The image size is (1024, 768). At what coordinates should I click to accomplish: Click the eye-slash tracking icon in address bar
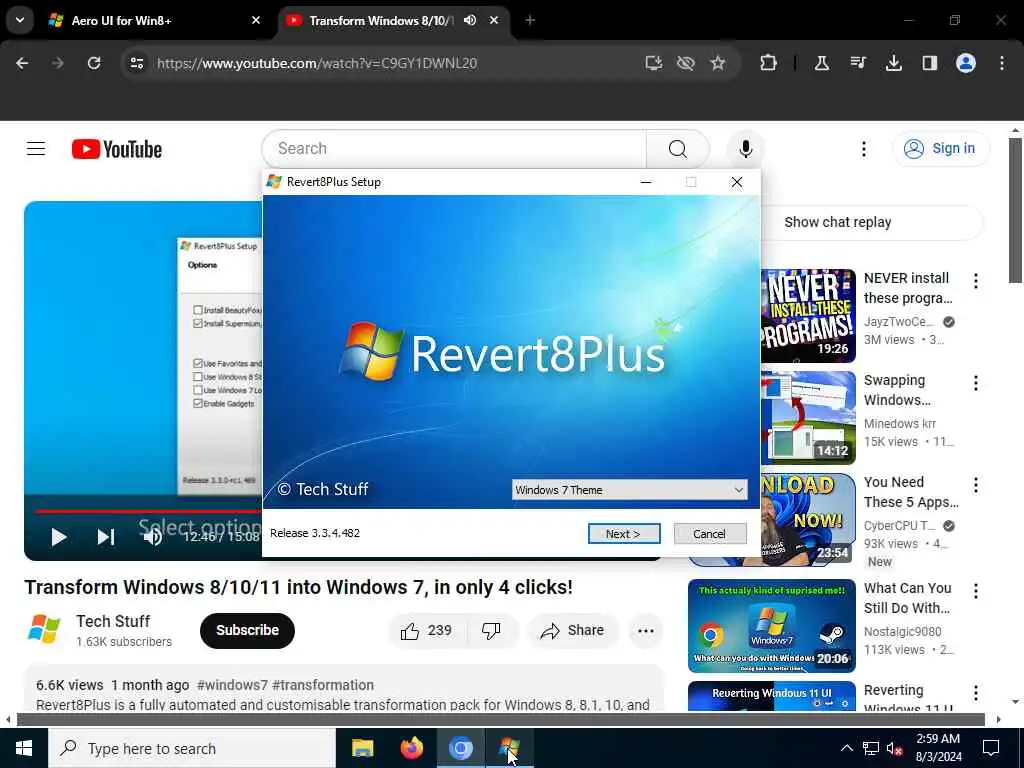[685, 63]
